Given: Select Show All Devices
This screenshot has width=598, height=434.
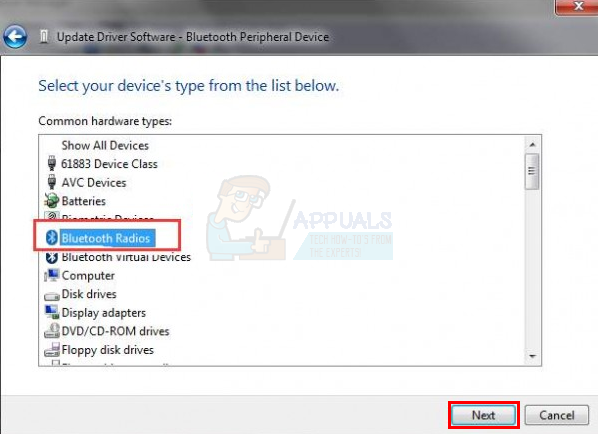Looking at the screenshot, I should (x=105, y=145).
